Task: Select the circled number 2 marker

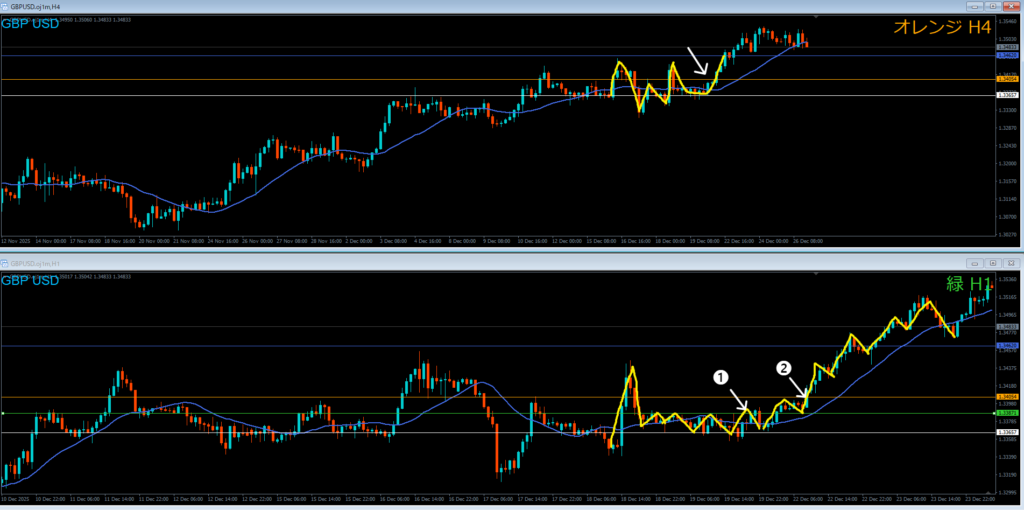Action: (x=785, y=368)
